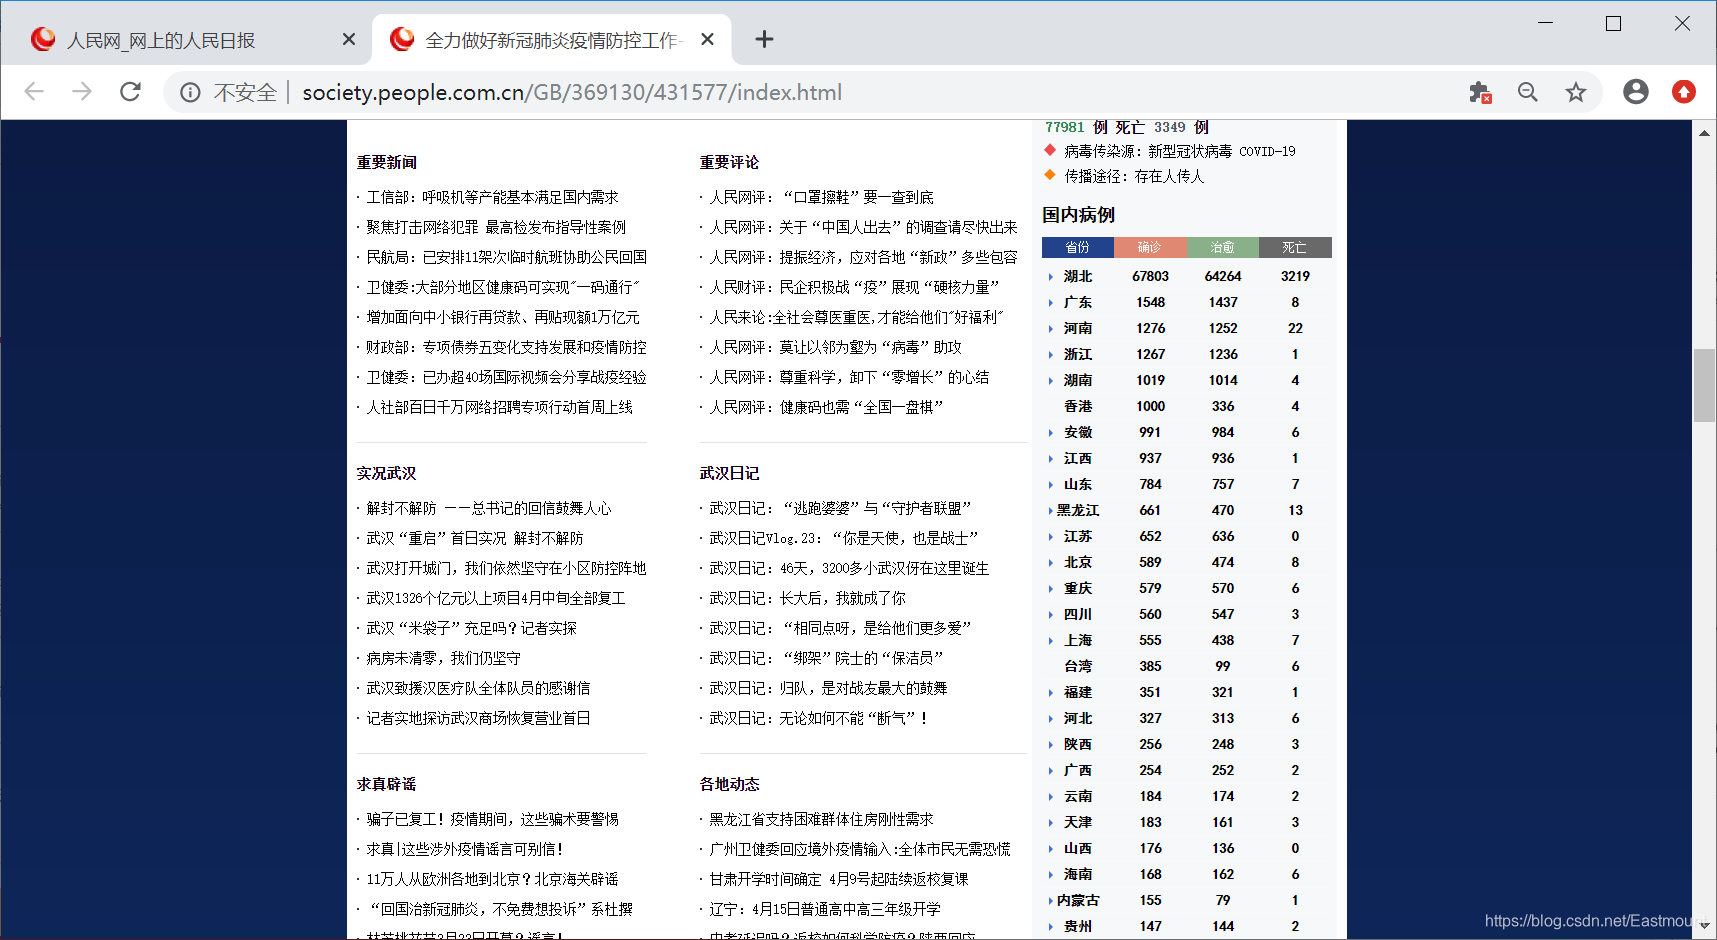Click the red update arrow icon
1717x940 pixels.
[x=1684, y=92]
